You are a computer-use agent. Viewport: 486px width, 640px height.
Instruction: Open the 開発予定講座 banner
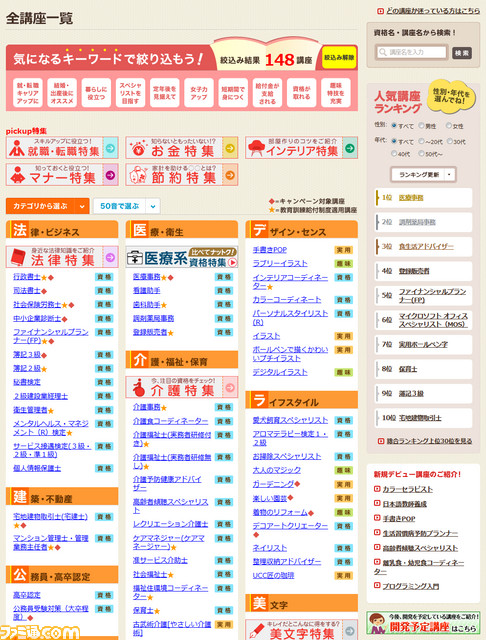[423, 623]
